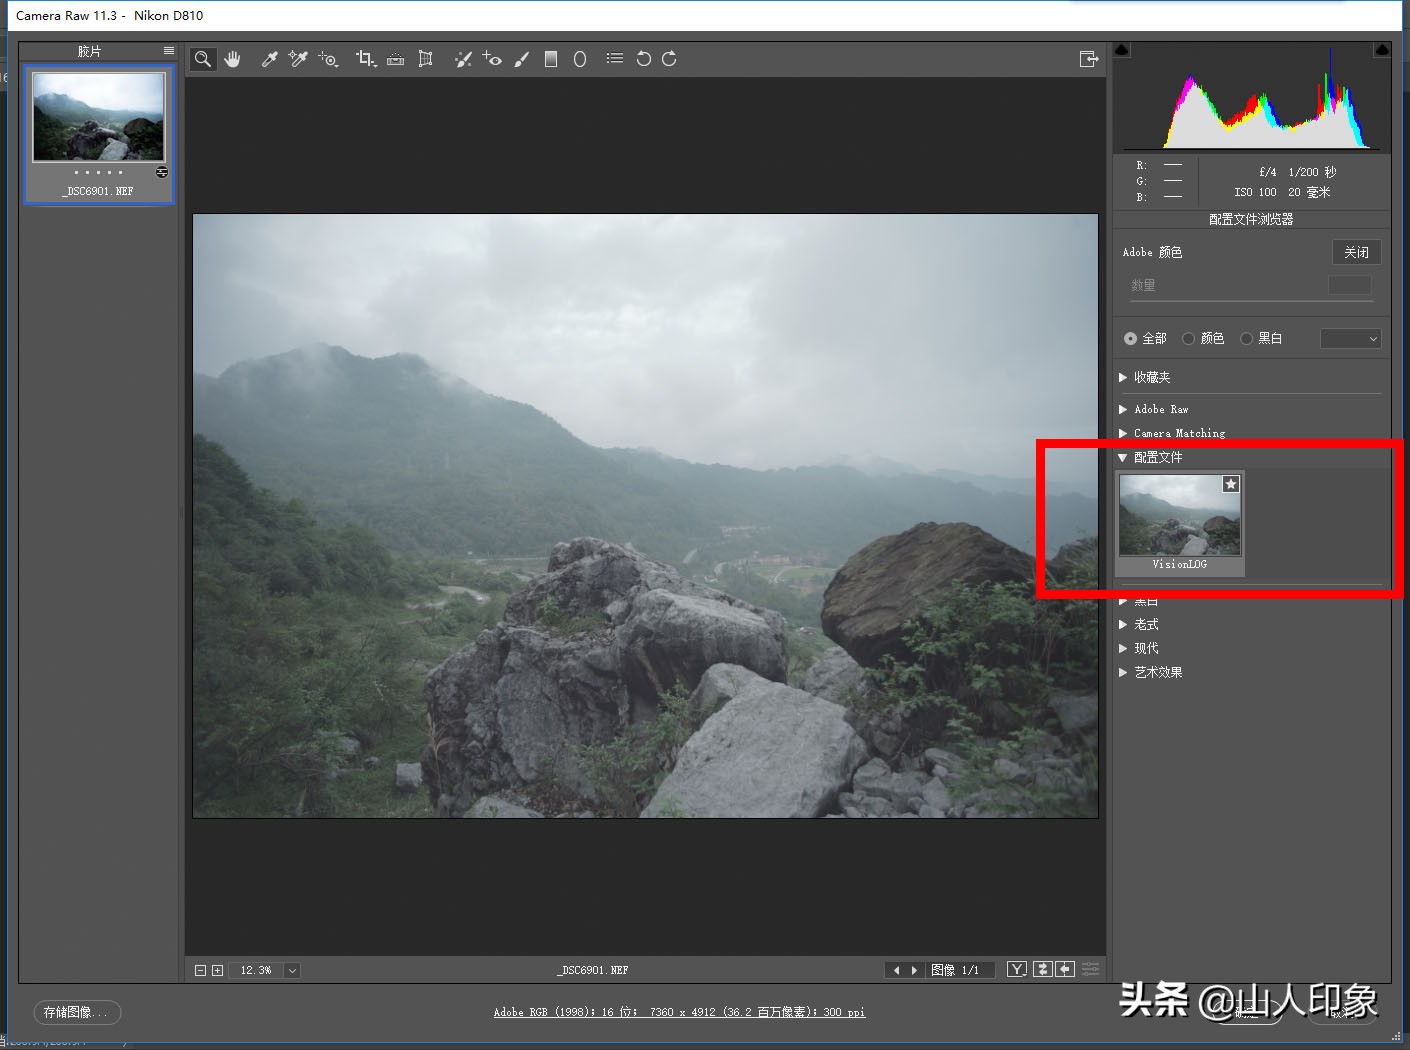Click the 关闭 button in profile browser
Image resolution: width=1410 pixels, height=1050 pixels.
[1356, 252]
